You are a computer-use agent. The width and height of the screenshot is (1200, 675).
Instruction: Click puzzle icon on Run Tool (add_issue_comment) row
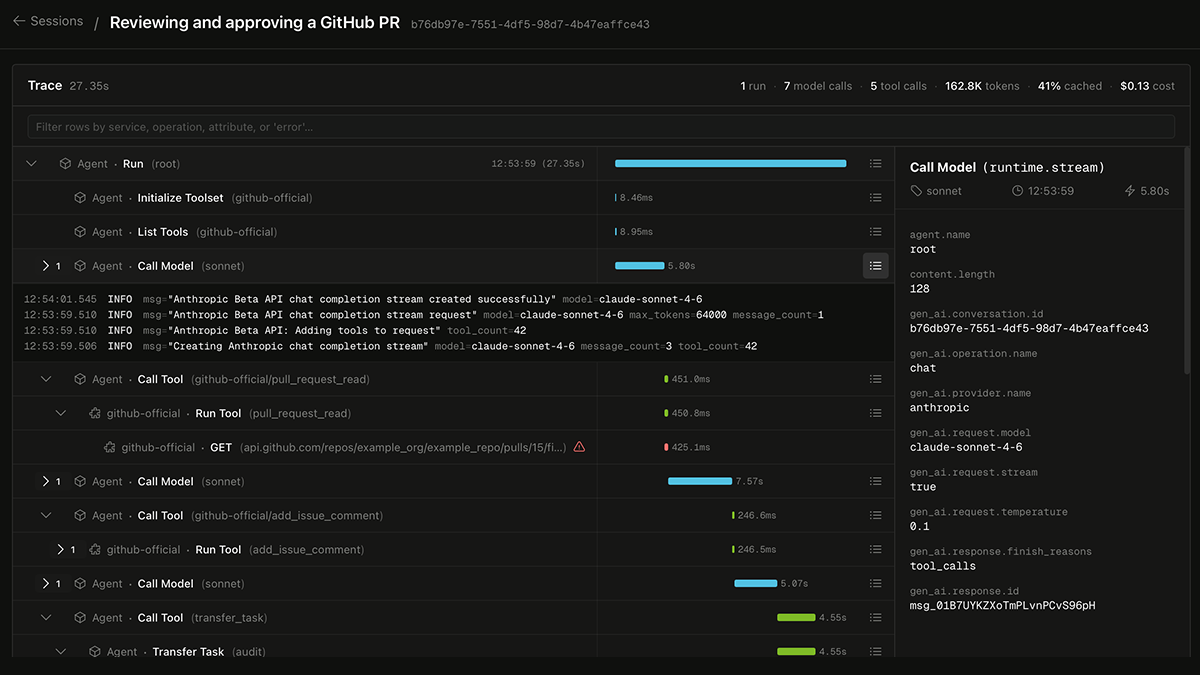(95, 549)
